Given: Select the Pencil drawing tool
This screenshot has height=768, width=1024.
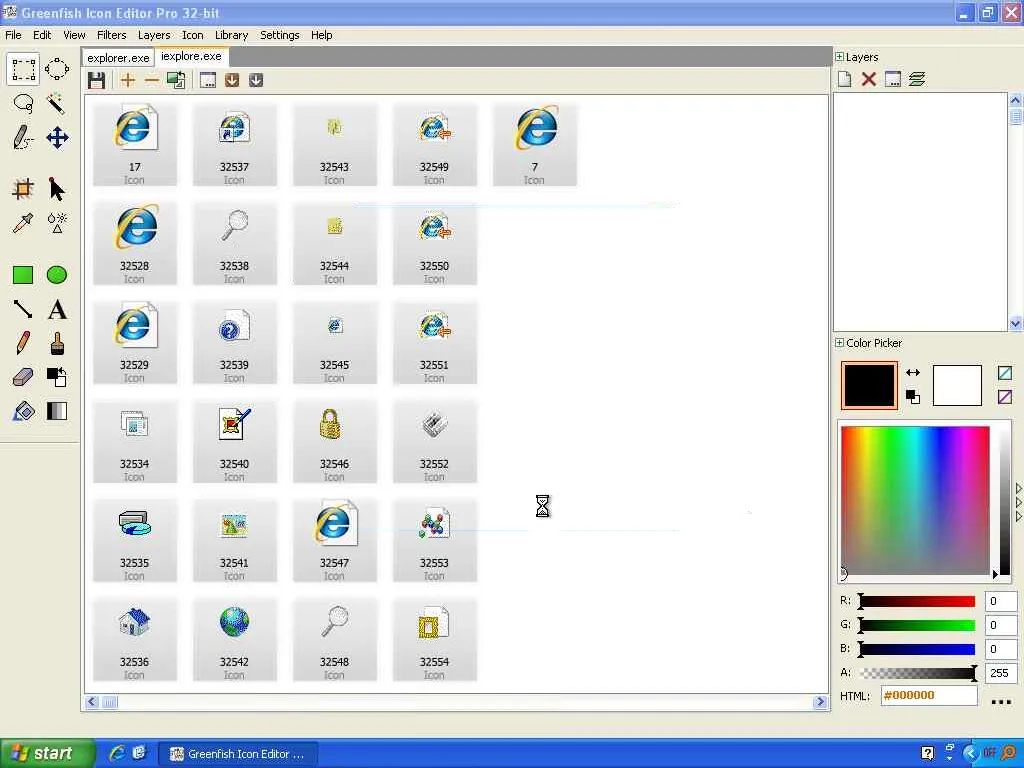Looking at the screenshot, I should [x=23, y=343].
